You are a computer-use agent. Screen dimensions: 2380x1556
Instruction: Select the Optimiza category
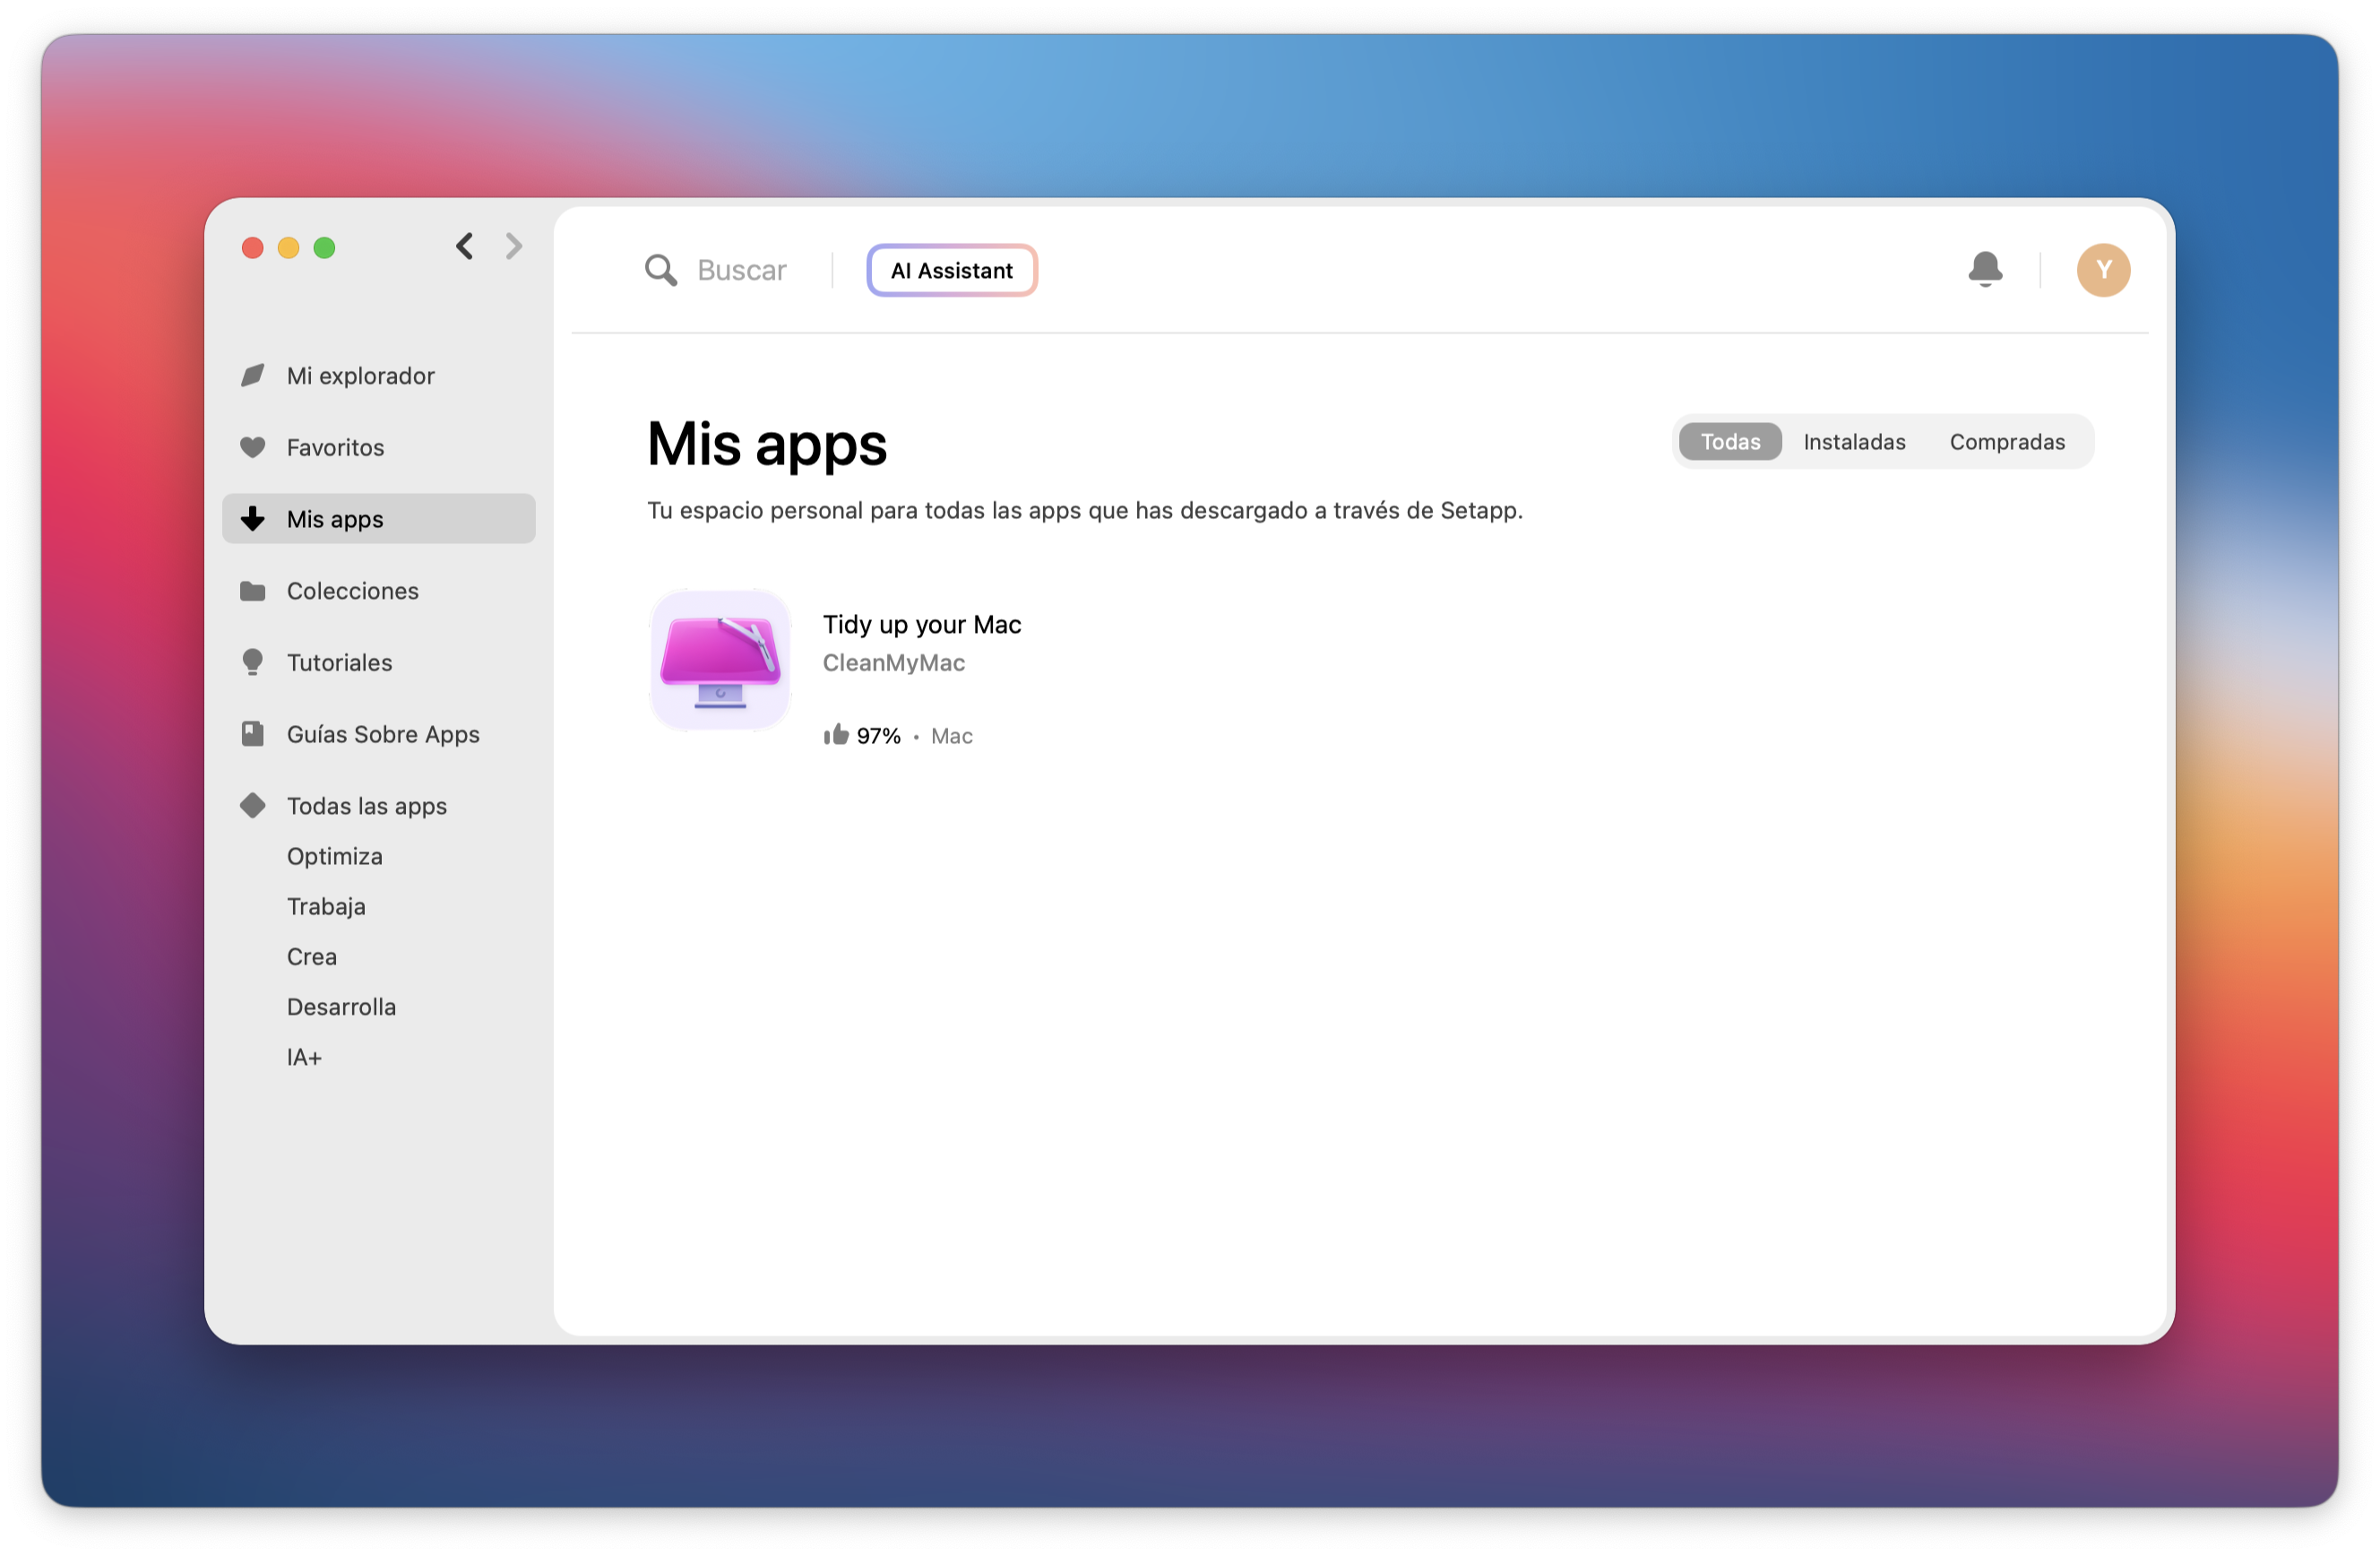pos(335,857)
